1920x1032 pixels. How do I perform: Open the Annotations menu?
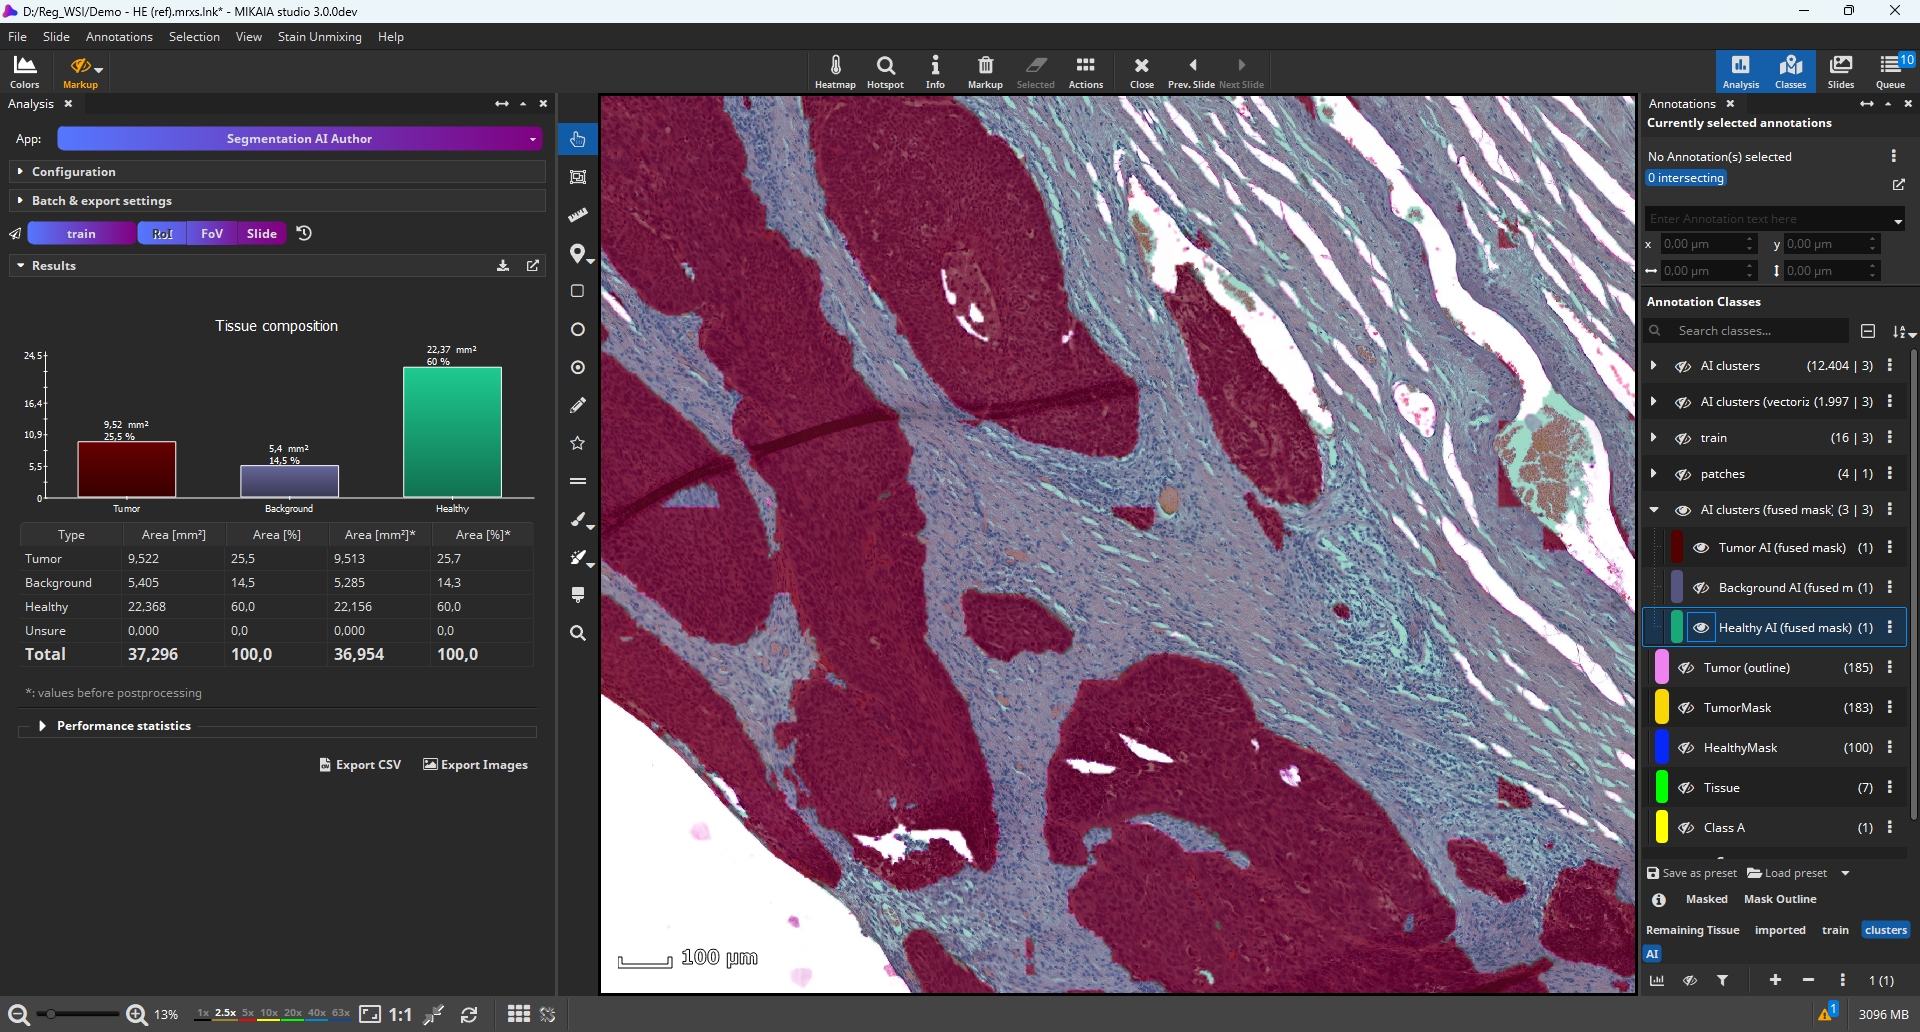click(119, 37)
